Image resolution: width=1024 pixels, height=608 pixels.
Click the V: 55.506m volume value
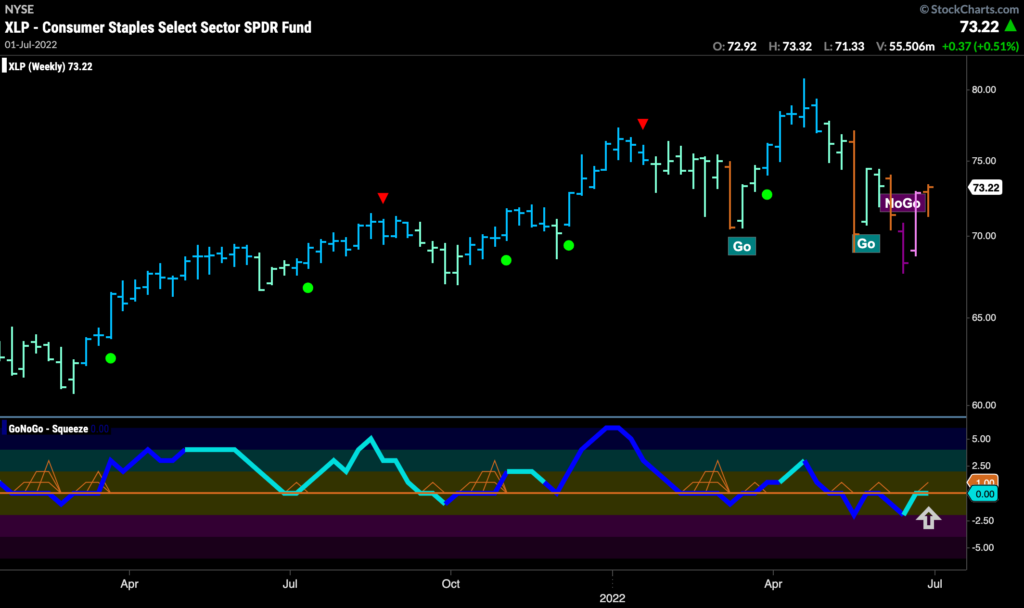[x=905, y=46]
